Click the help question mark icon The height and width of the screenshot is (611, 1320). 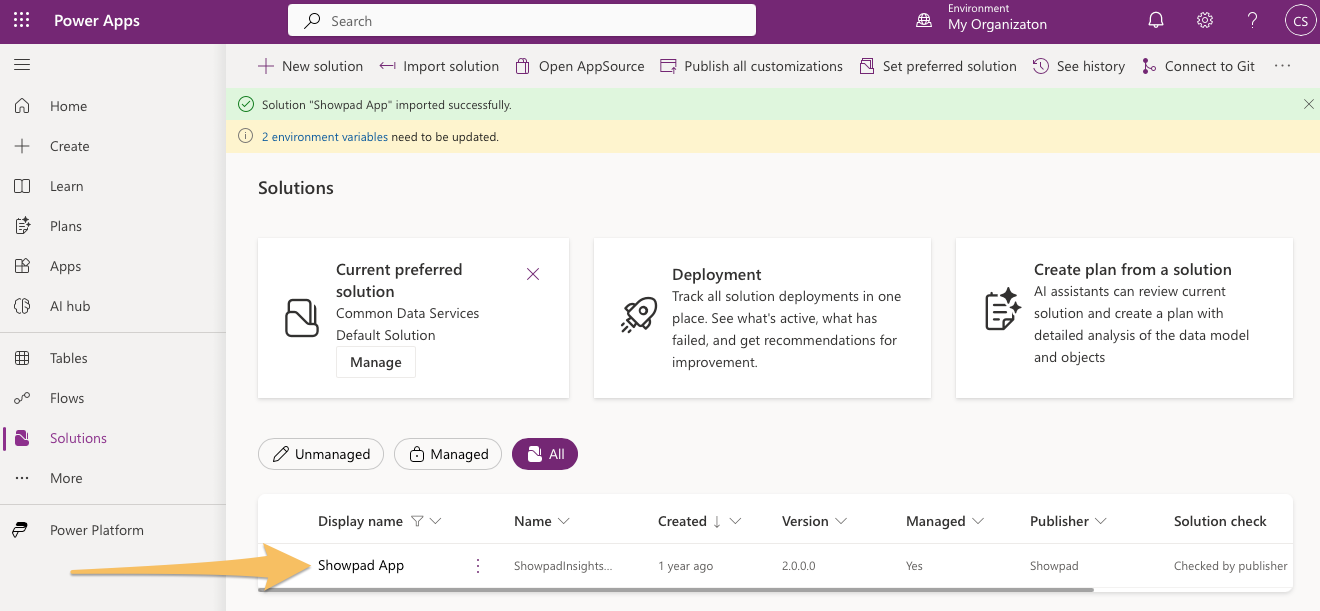coord(1253,20)
